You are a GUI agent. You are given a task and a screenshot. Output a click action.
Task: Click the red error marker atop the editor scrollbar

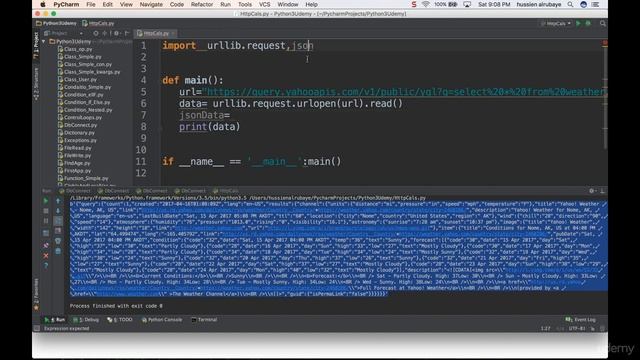604,42
